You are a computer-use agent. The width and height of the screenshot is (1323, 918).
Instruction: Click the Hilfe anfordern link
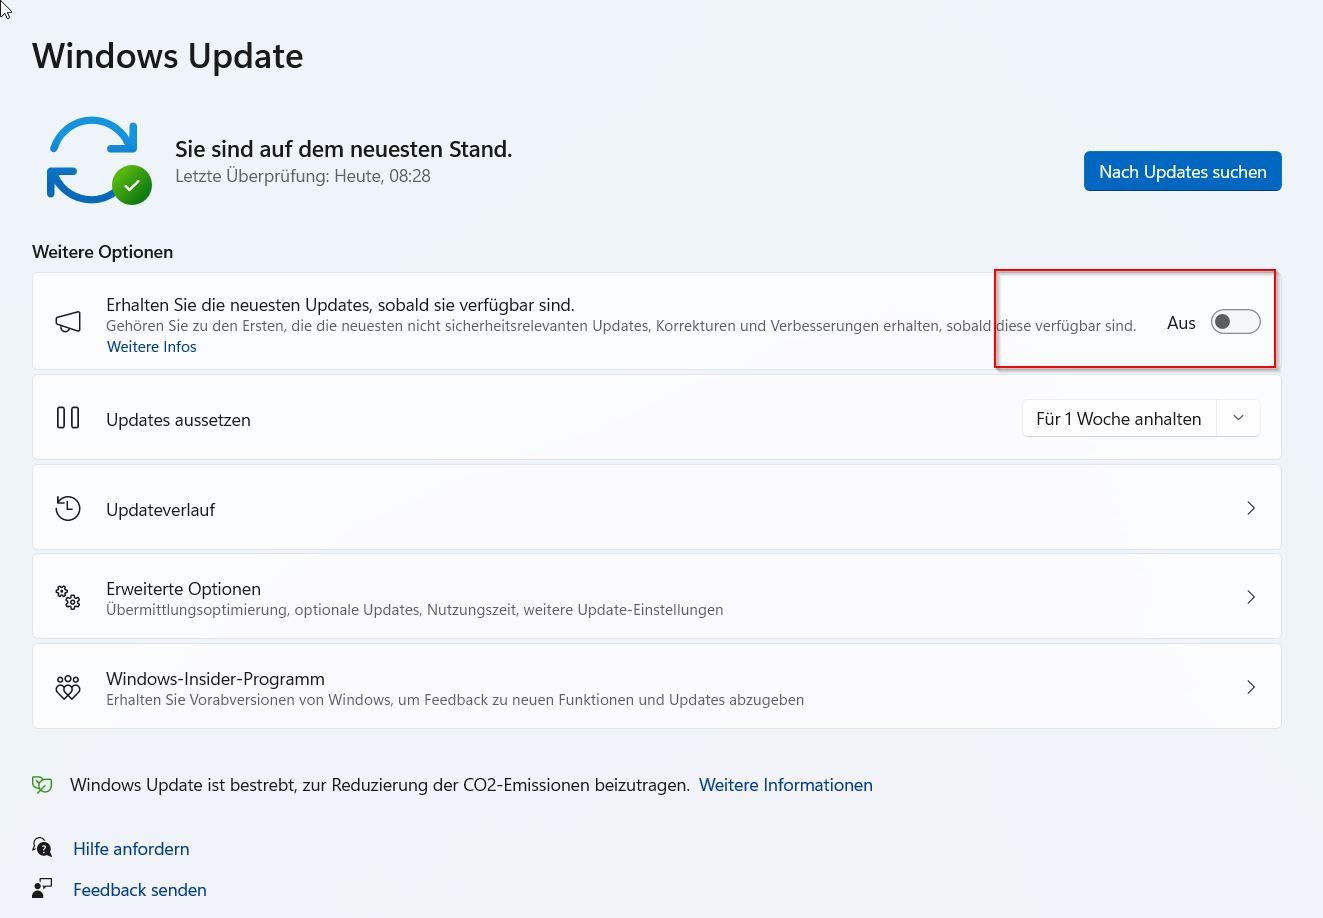(131, 849)
